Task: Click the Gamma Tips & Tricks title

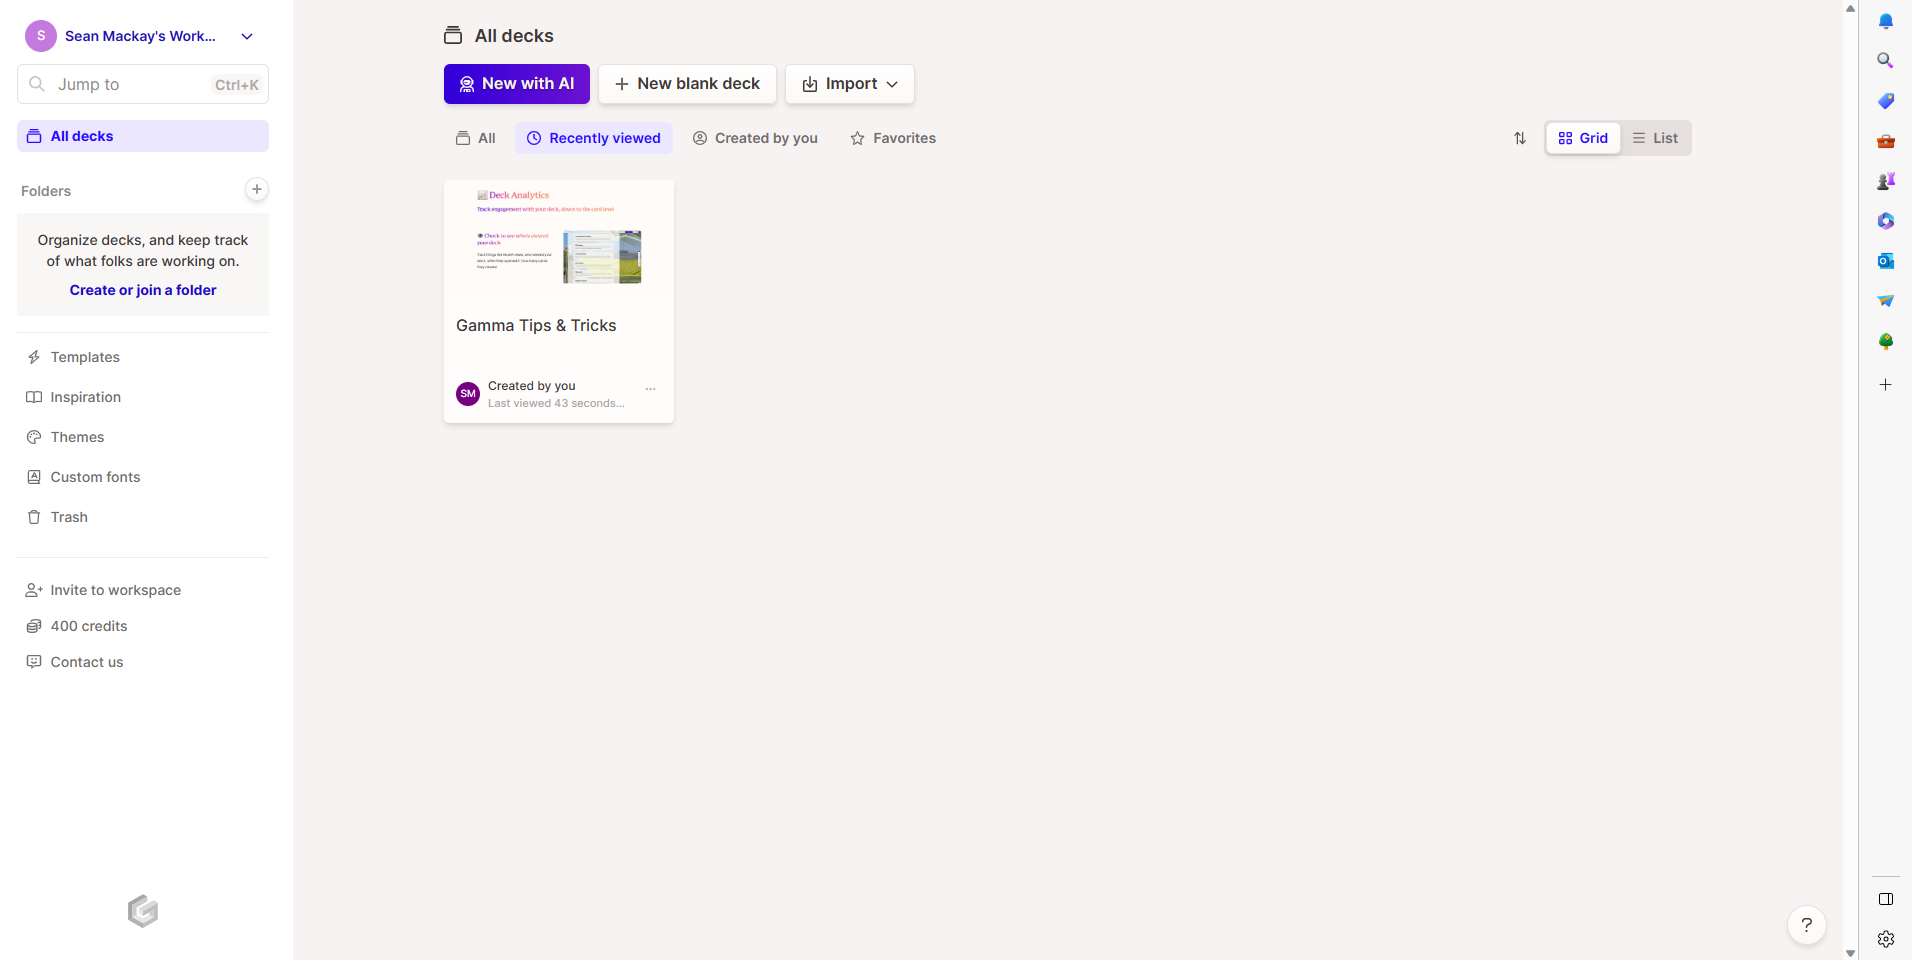Action: point(536,325)
